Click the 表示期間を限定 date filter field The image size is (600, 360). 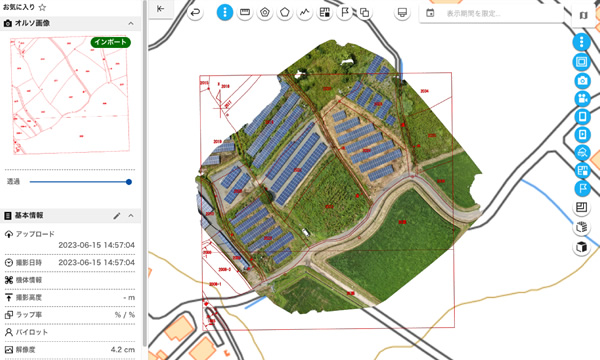(491, 14)
